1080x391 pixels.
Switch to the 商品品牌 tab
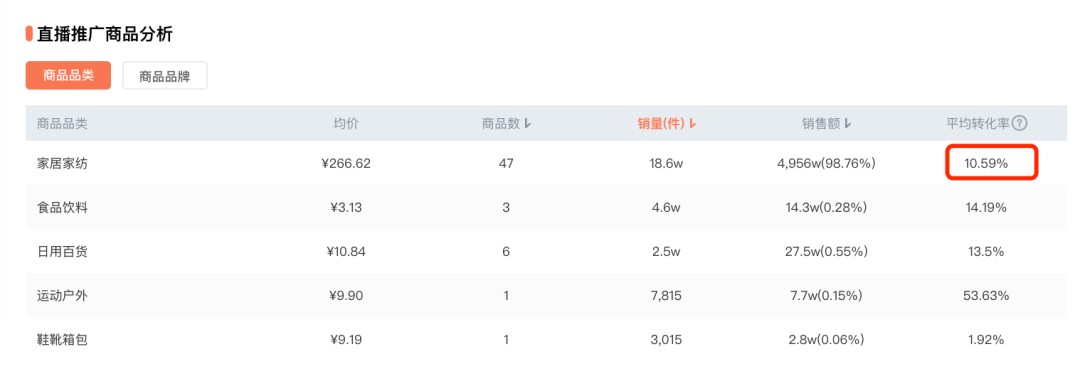click(x=165, y=76)
